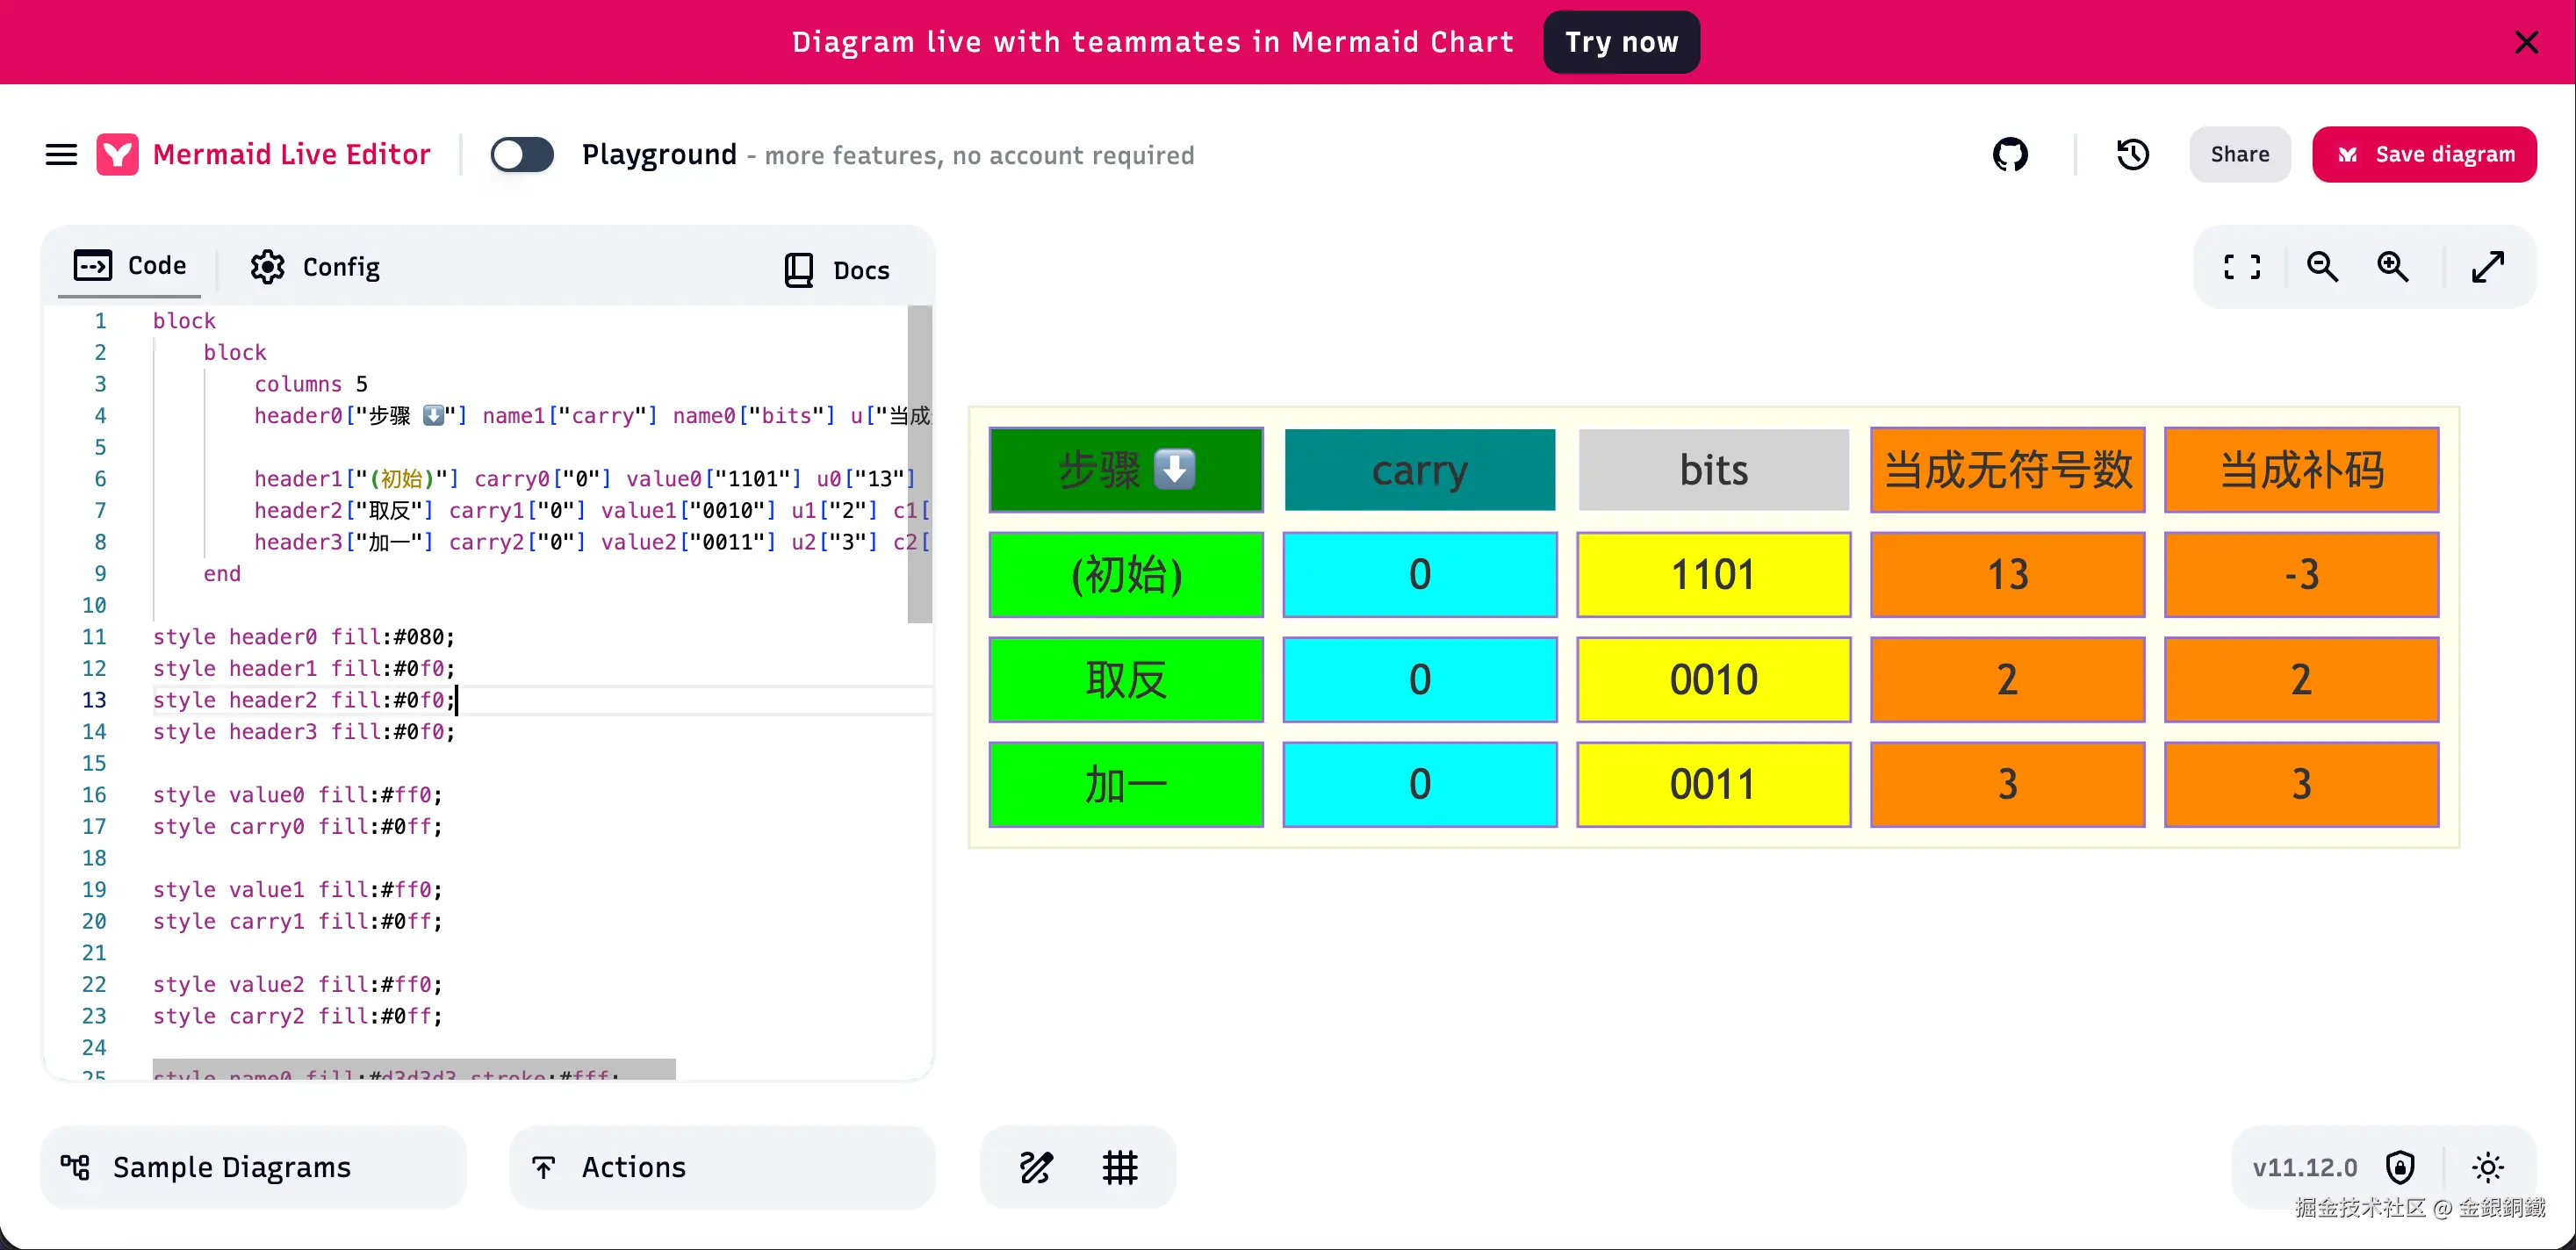Toggle rough sketch drawing mode
This screenshot has height=1250, width=2576.
click(x=1036, y=1167)
